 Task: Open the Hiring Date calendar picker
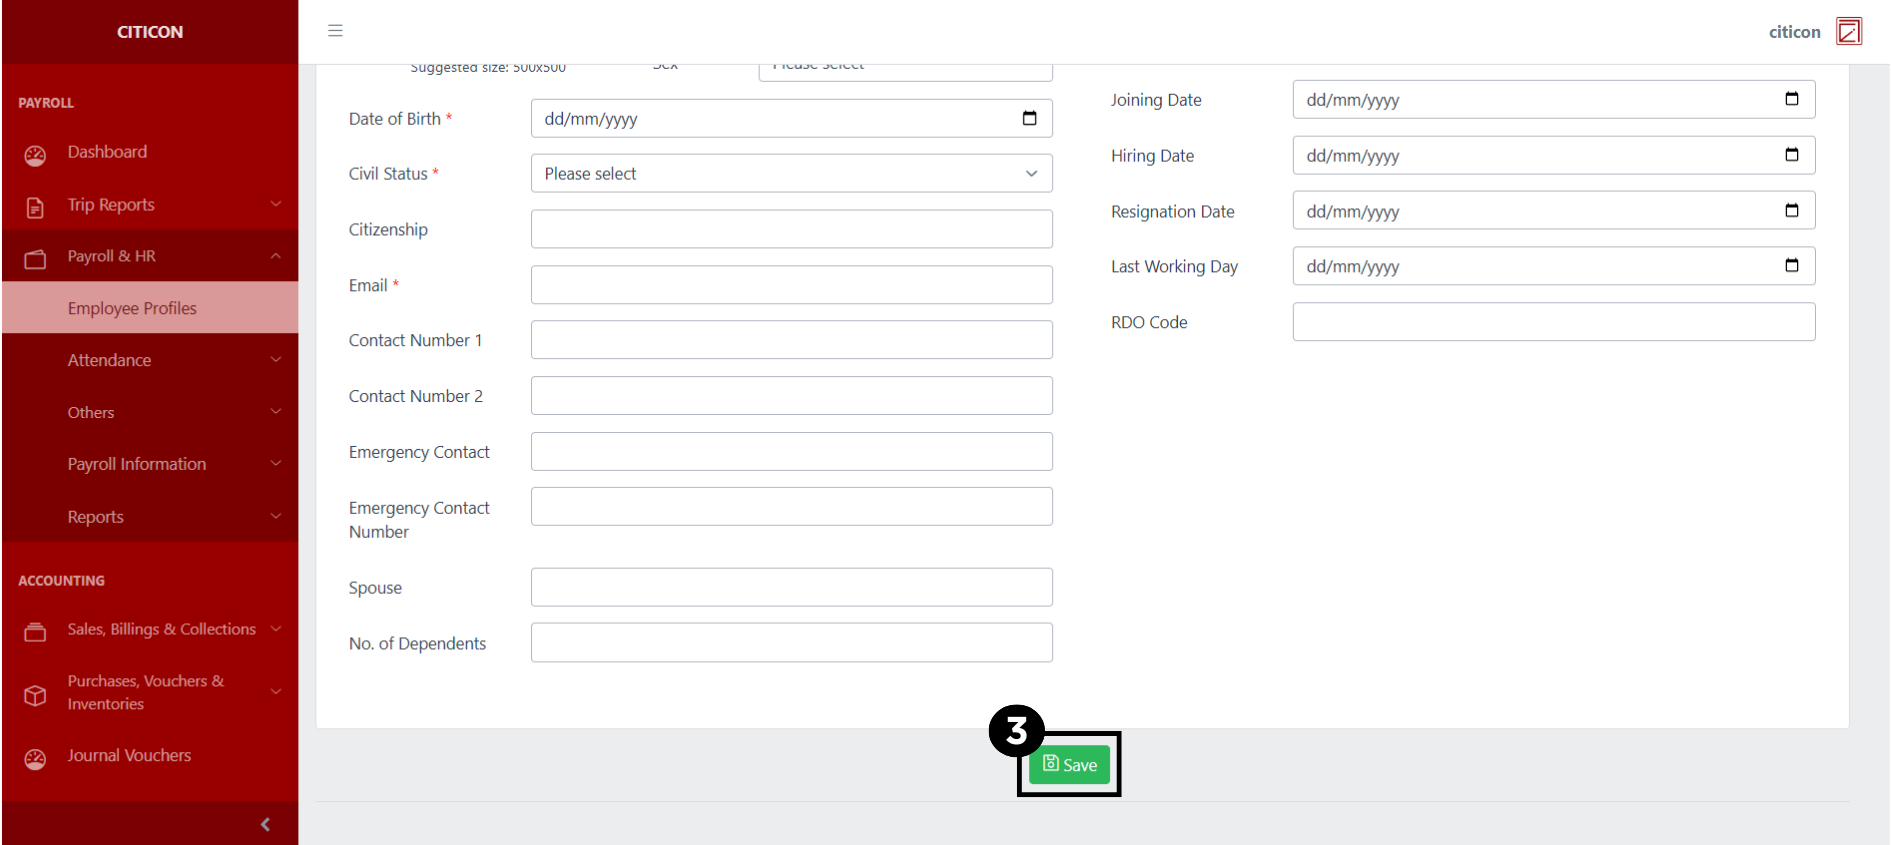(x=1791, y=155)
